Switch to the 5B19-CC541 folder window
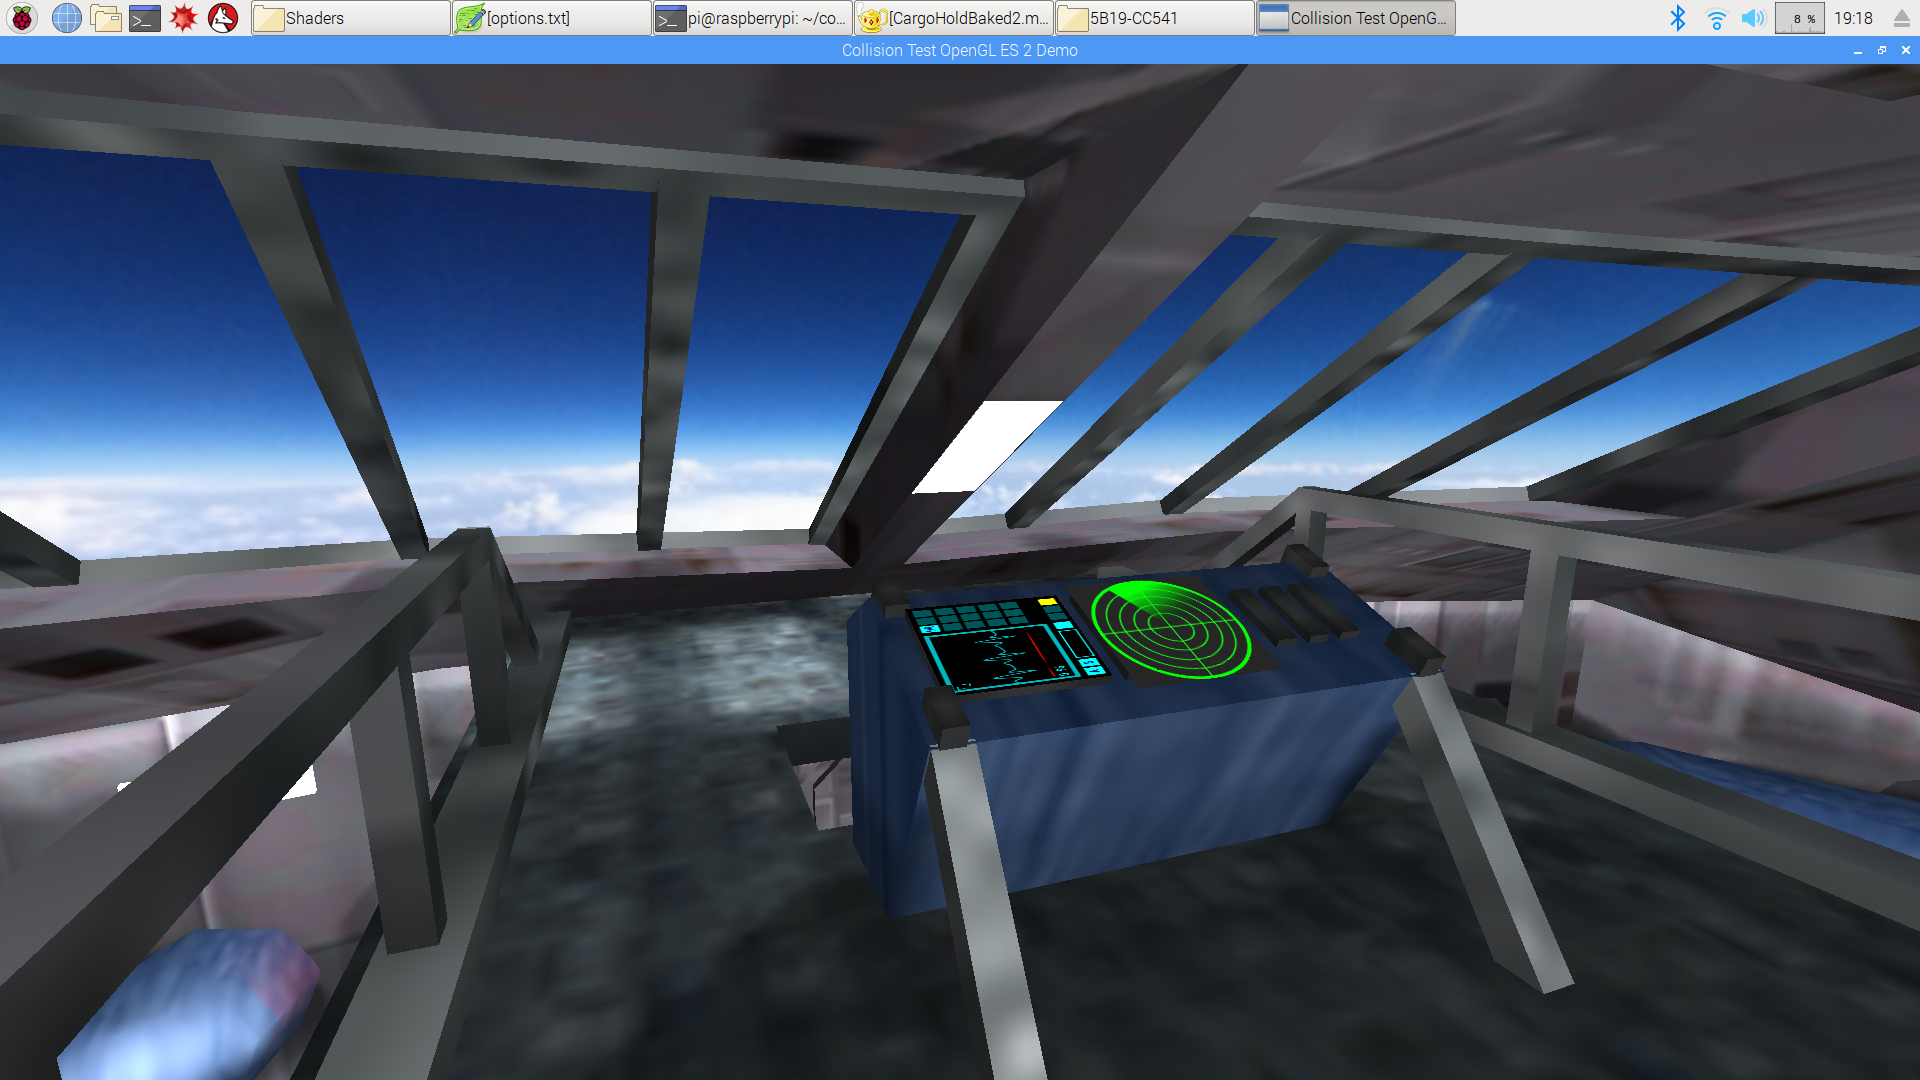Viewport: 1920px width, 1080px height. click(x=1154, y=18)
